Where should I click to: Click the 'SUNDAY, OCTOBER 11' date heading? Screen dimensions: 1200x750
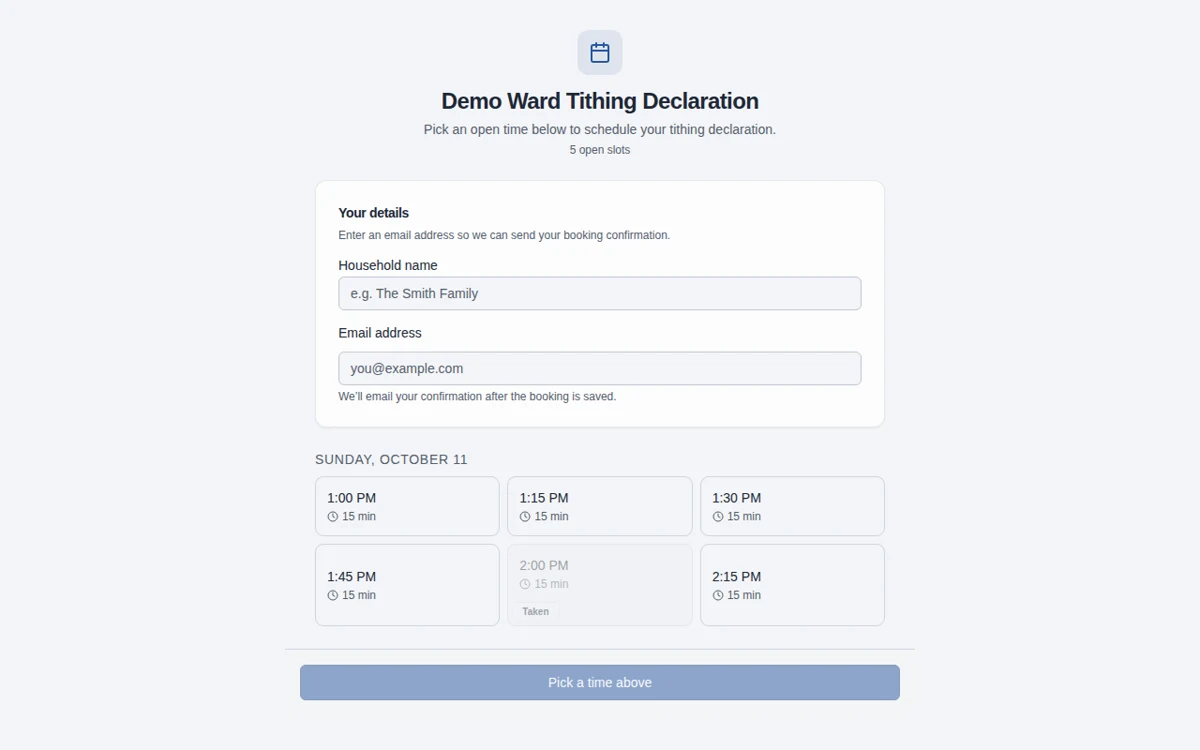coord(391,459)
